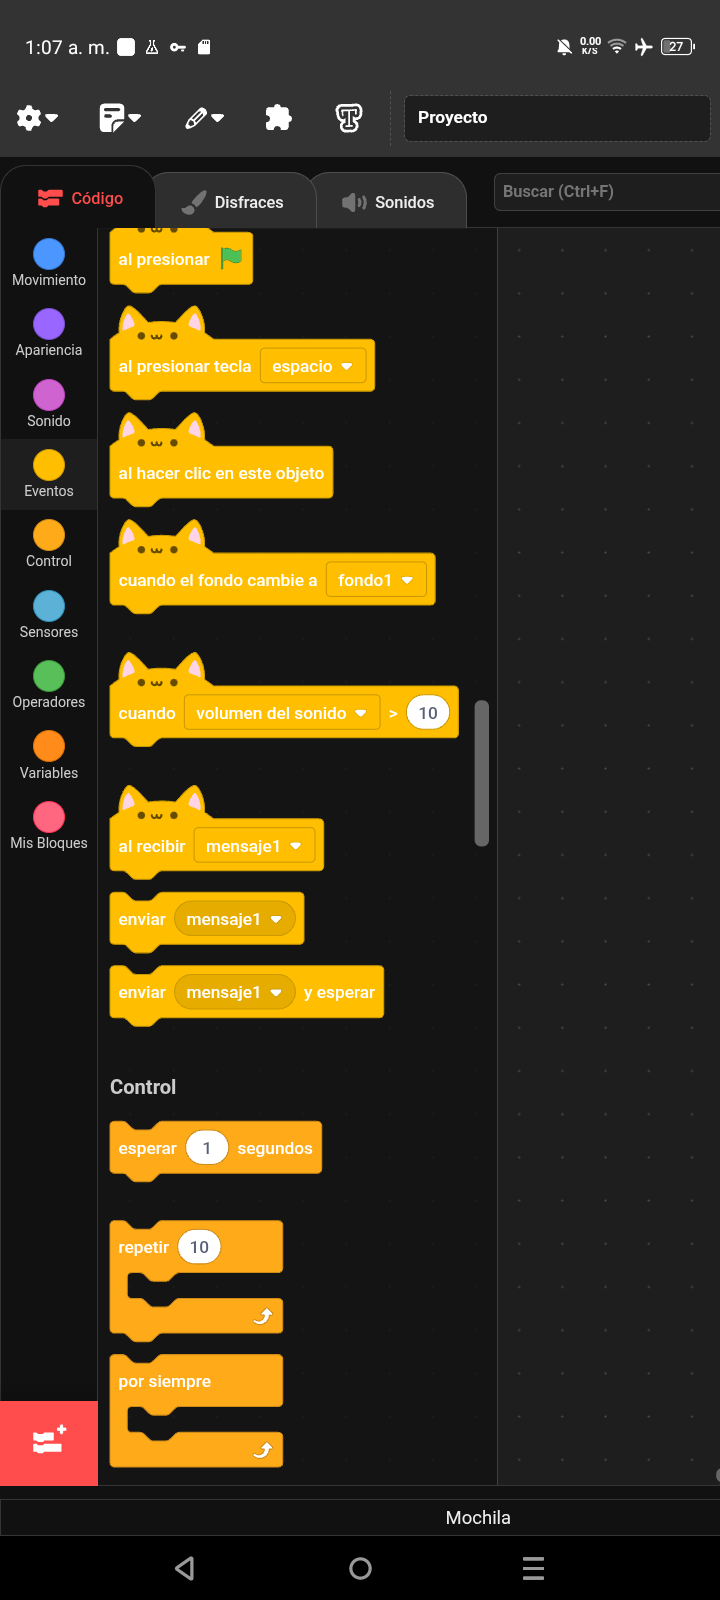Click the block palette scrollbar
720x1600 pixels.
tap(482, 773)
